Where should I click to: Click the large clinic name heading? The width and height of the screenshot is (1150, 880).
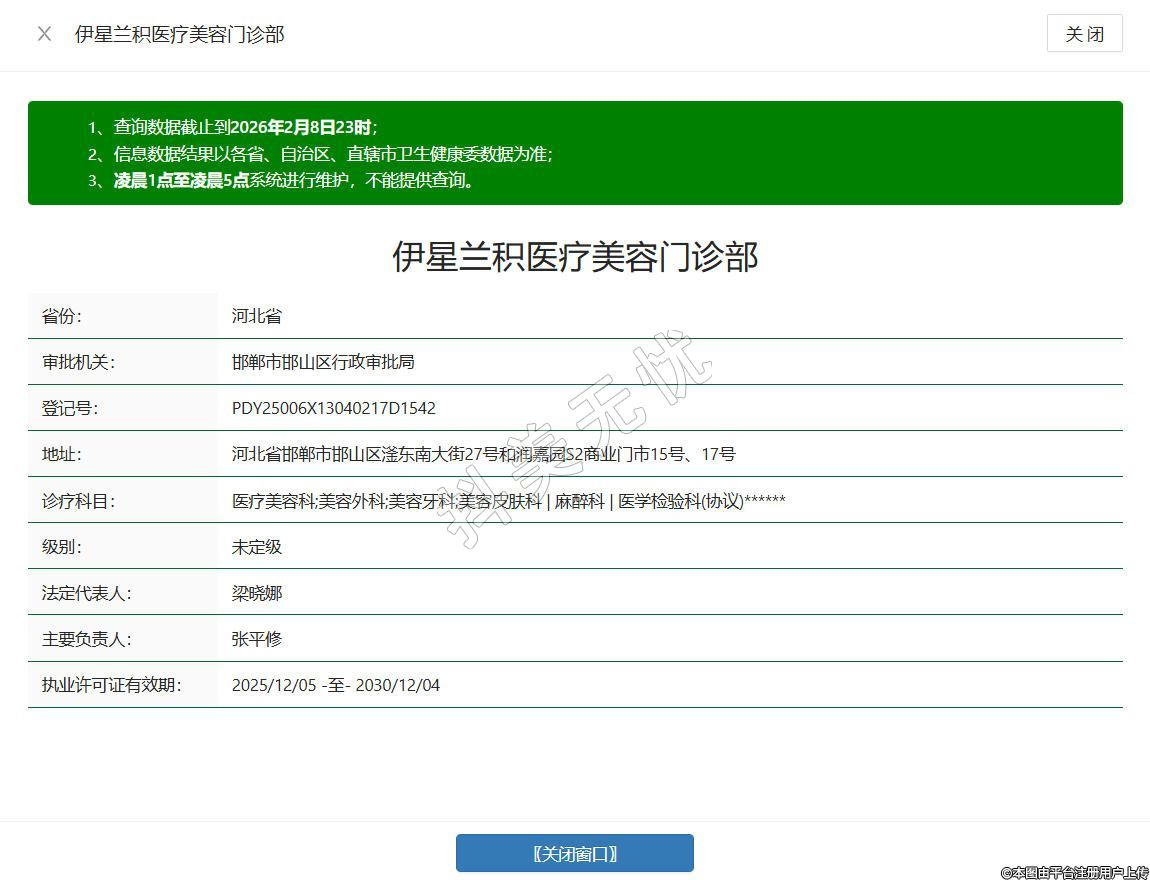(x=575, y=257)
